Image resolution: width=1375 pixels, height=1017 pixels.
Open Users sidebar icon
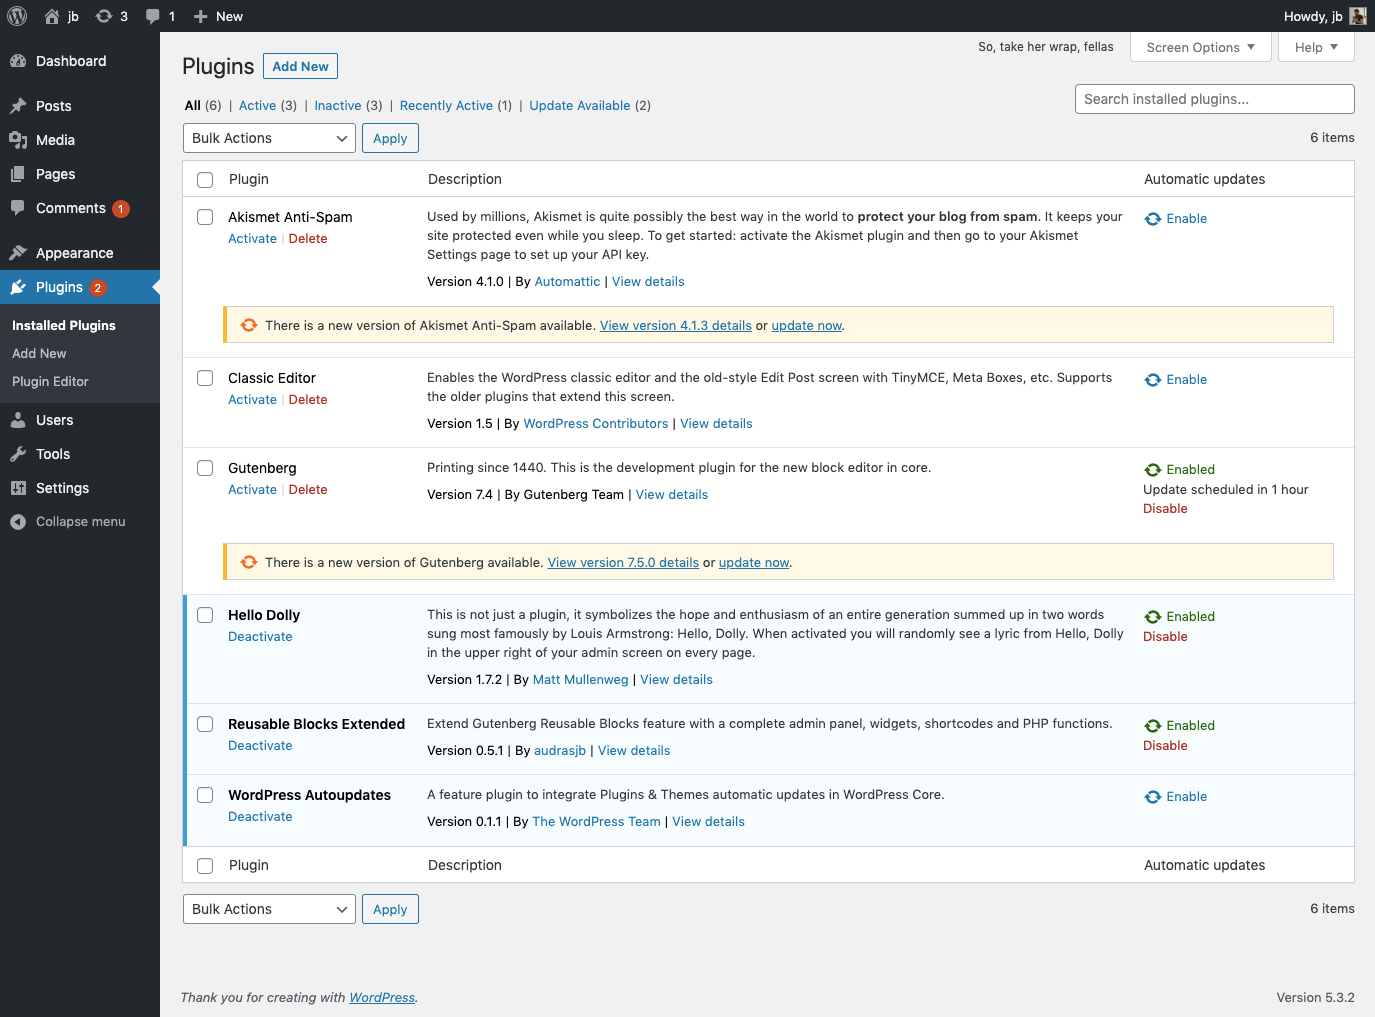pos(18,420)
